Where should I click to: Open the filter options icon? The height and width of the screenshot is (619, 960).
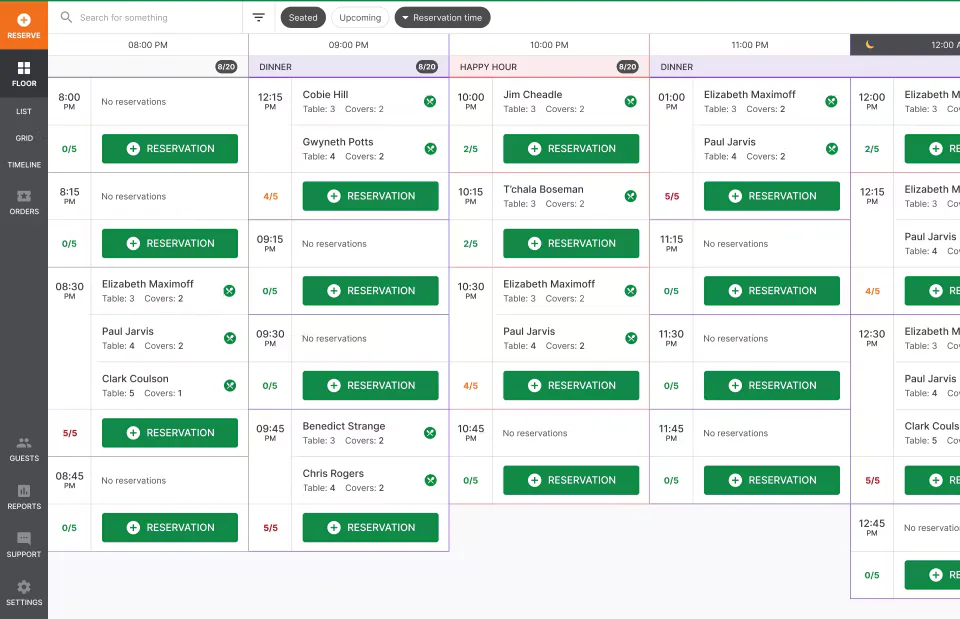pyautogui.click(x=259, y=17)
